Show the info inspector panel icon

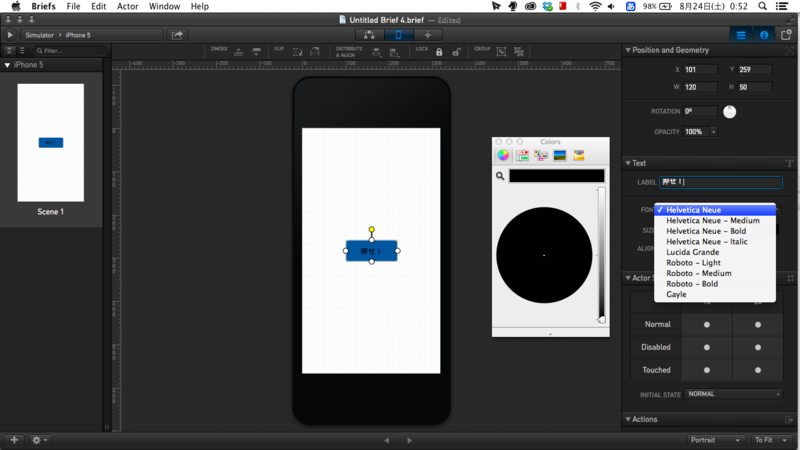click(764, 35)
